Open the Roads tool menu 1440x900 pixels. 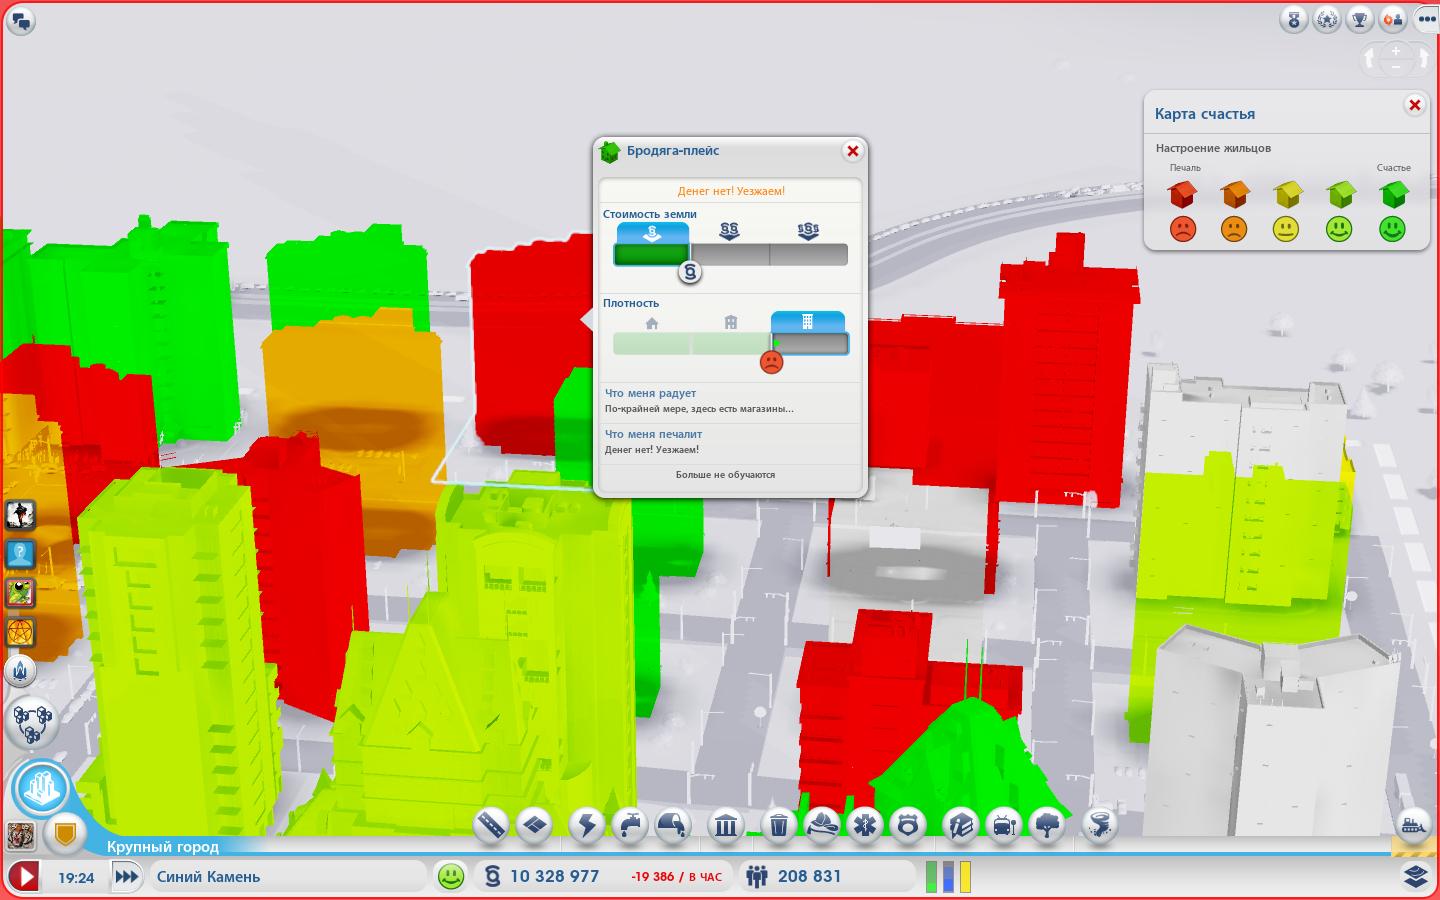(x=491, y=826)
